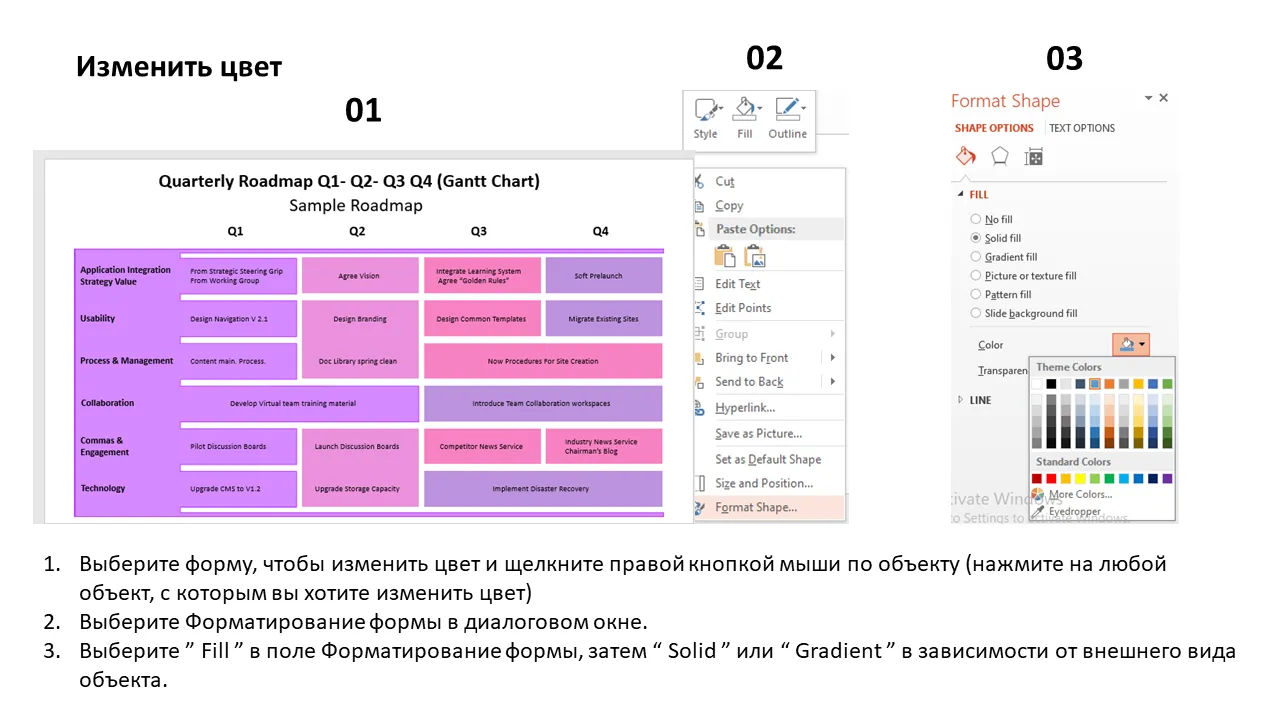Viewport: 1280px width, 720px height.
Task: Select the No fill radio button
Action: tap(976, 219)
